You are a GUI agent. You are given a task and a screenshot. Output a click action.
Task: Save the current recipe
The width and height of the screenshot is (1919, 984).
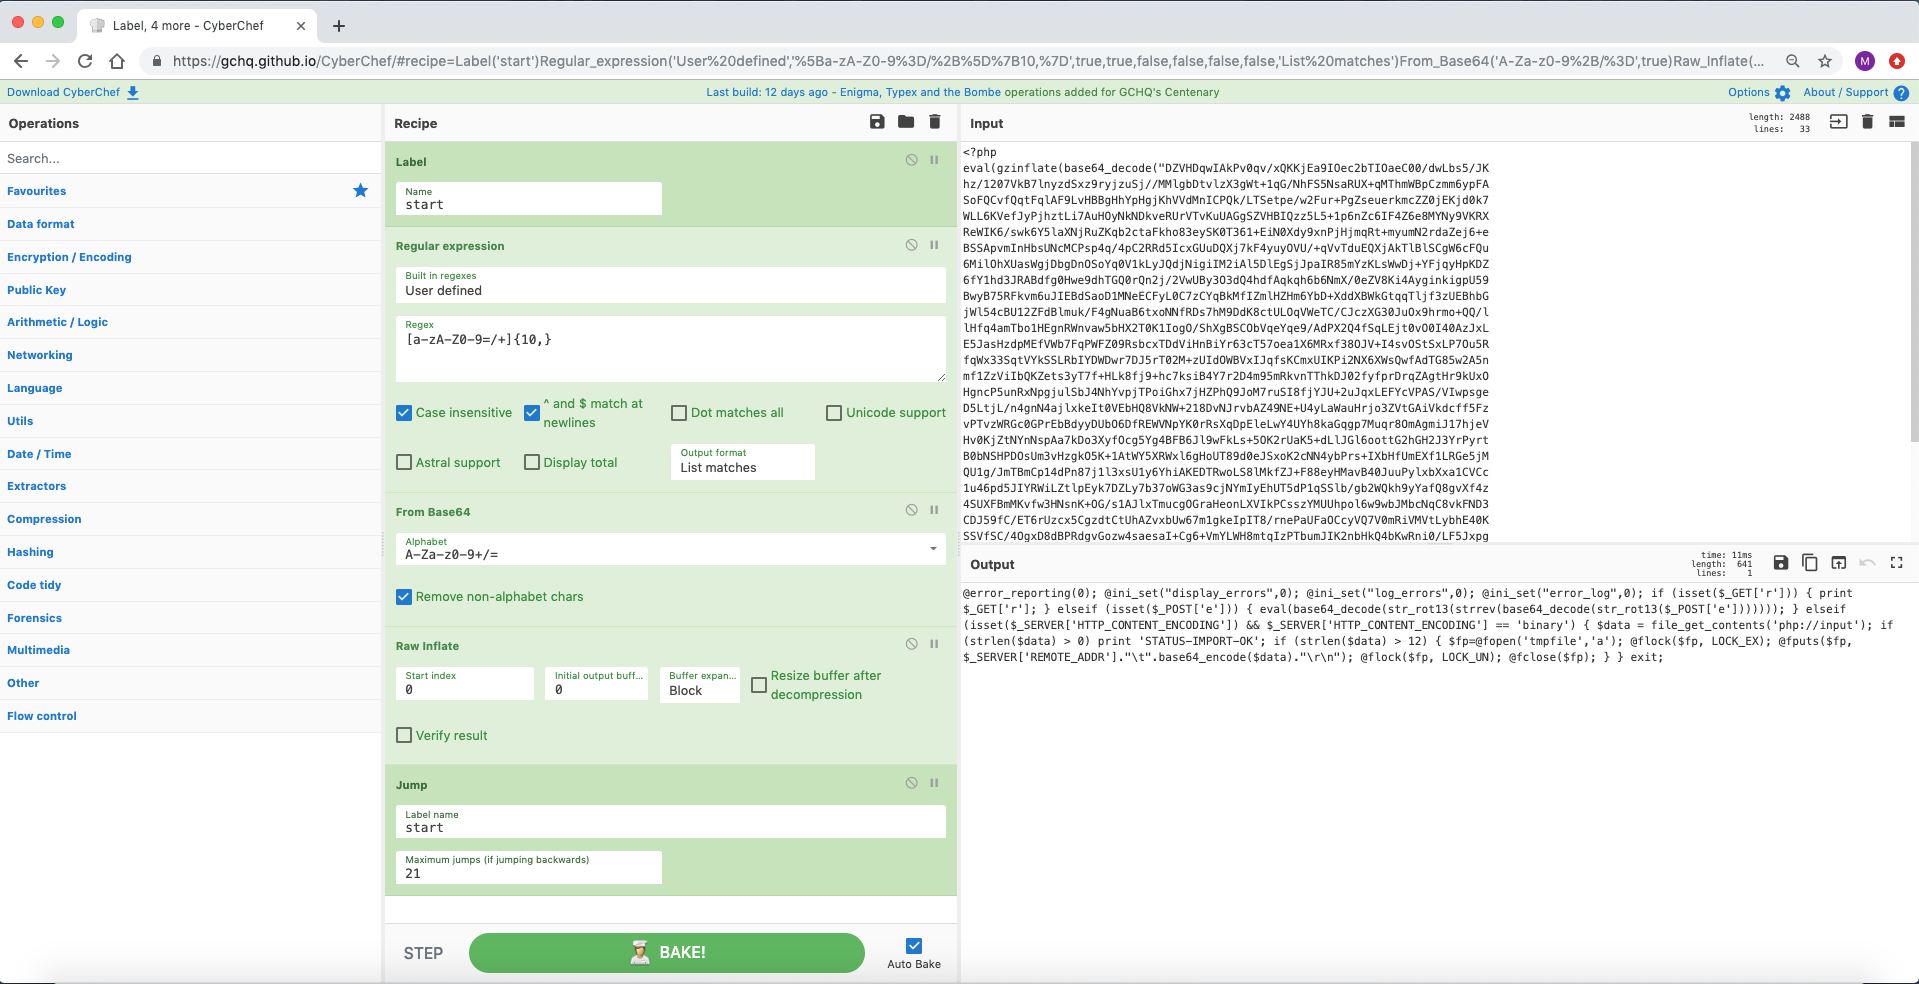point(877,122)
